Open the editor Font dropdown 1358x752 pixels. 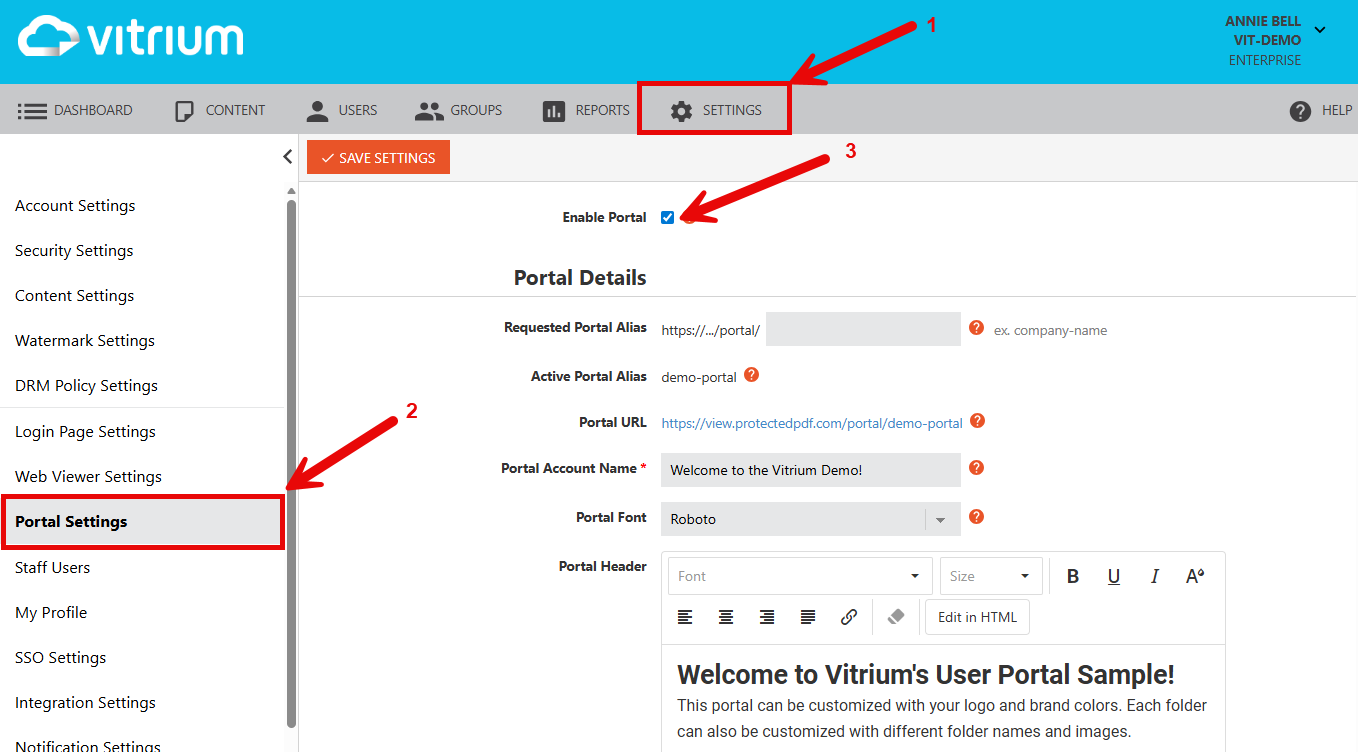pos(800,576)
